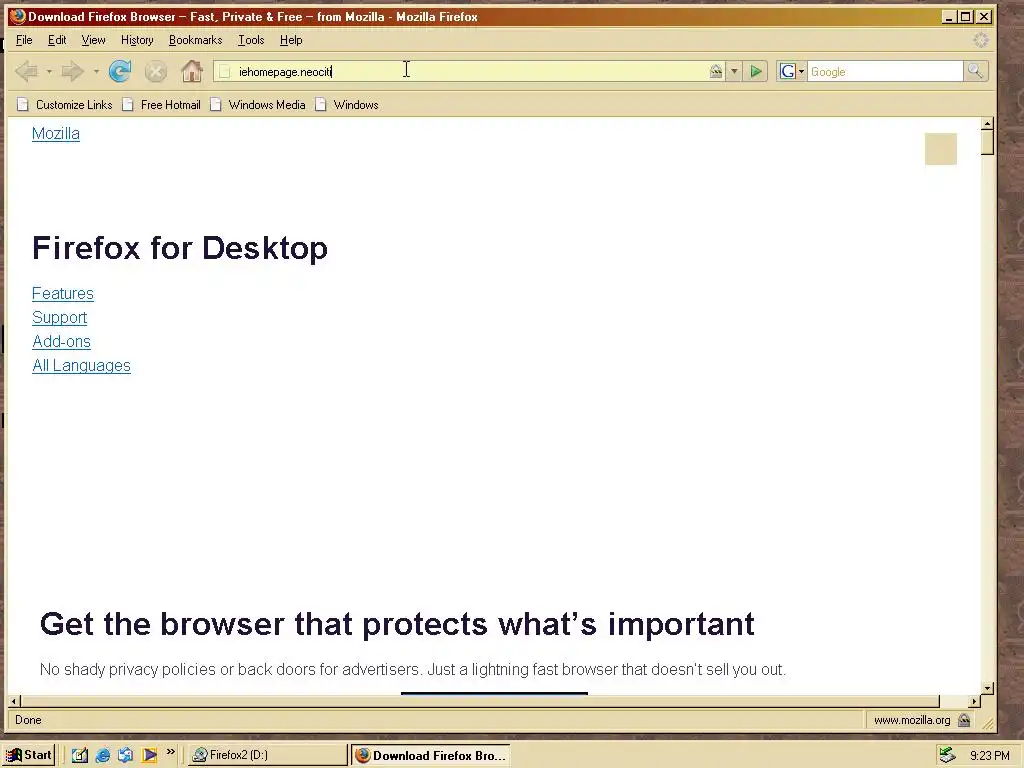Open the Tools menu

(251, 40)
